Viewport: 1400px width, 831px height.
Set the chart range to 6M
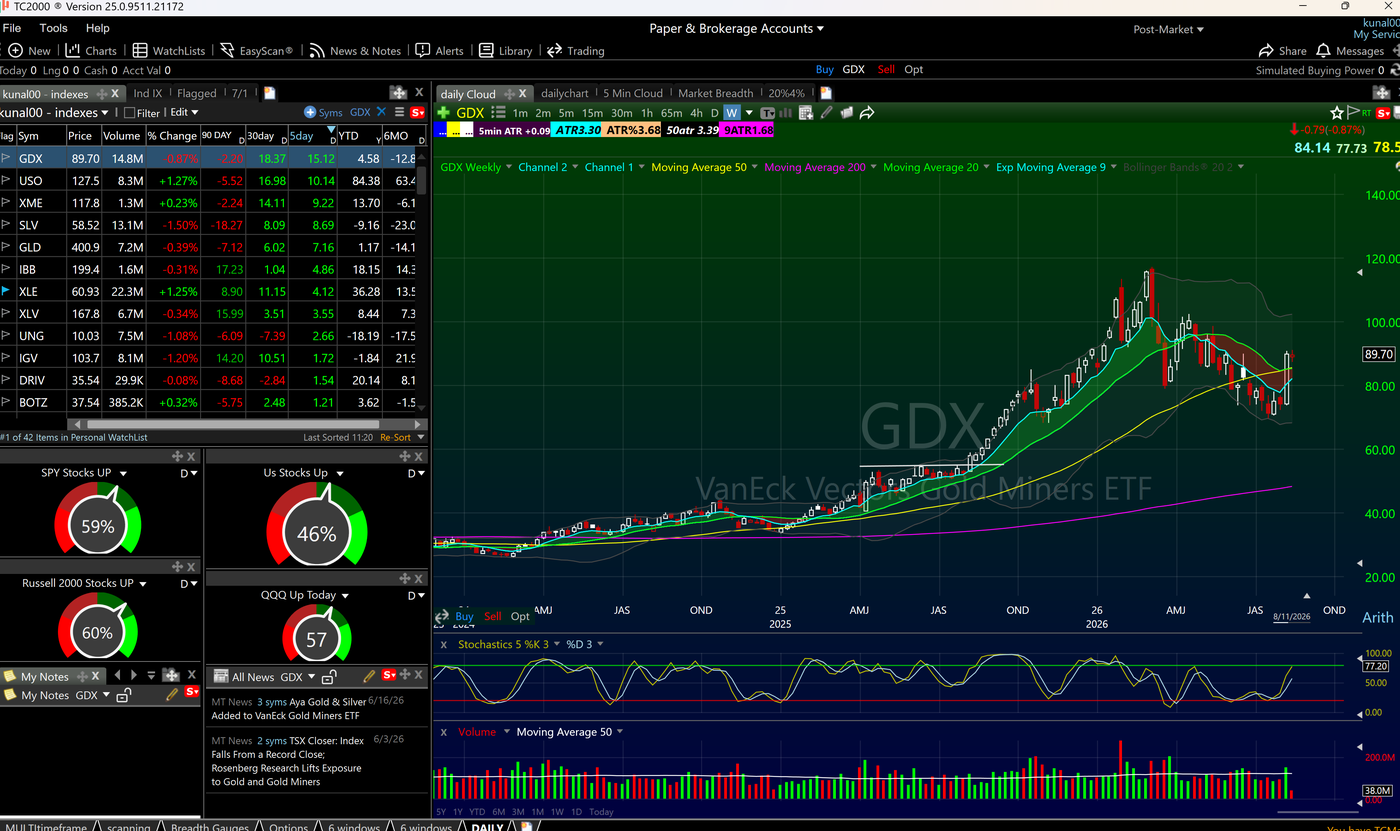click(498, 812)
